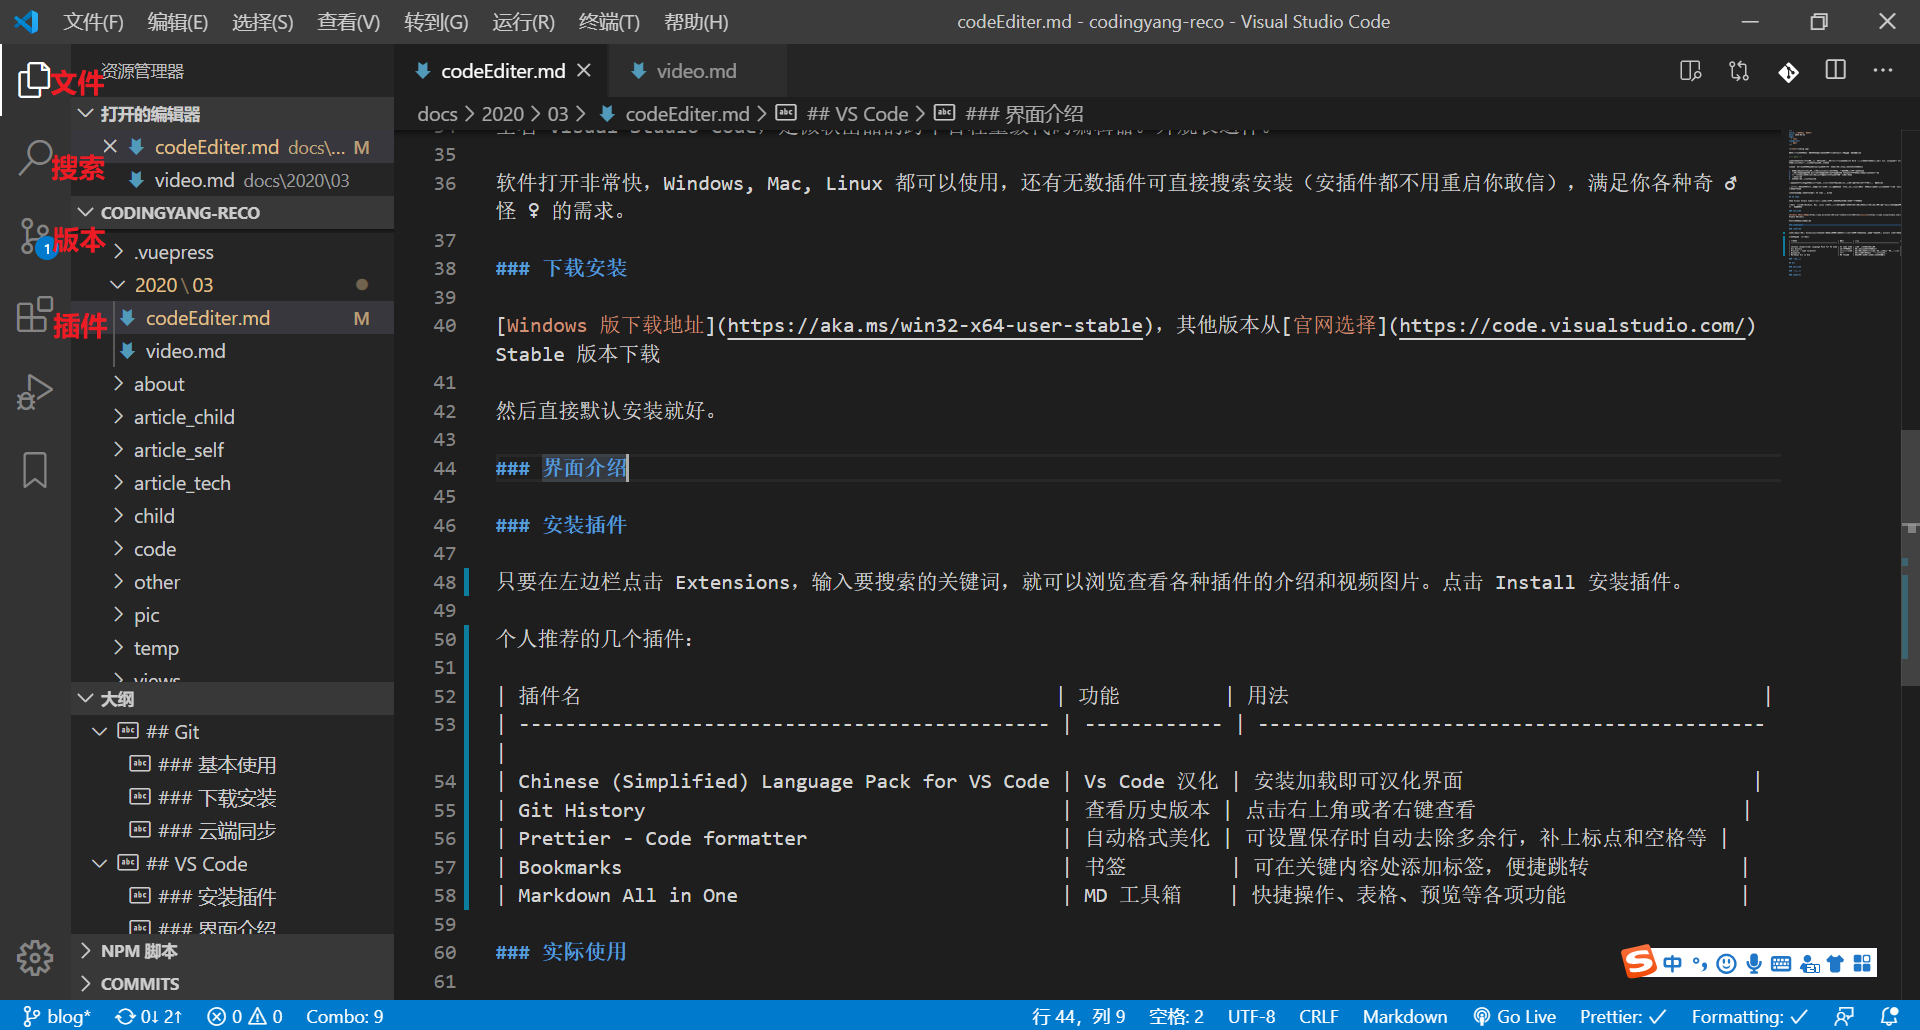Click the blog* git branch indicator
1920x1030 pixels.
pos(57,1016)
